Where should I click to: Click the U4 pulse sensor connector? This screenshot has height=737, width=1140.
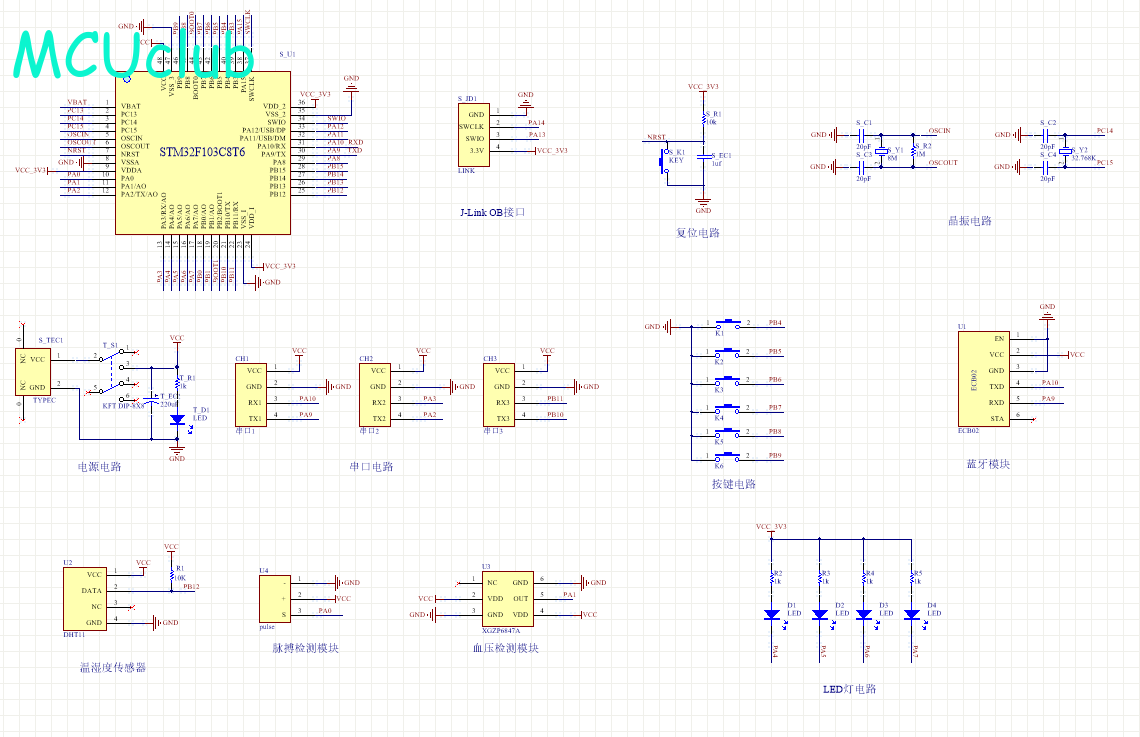[x=275, y=599]
